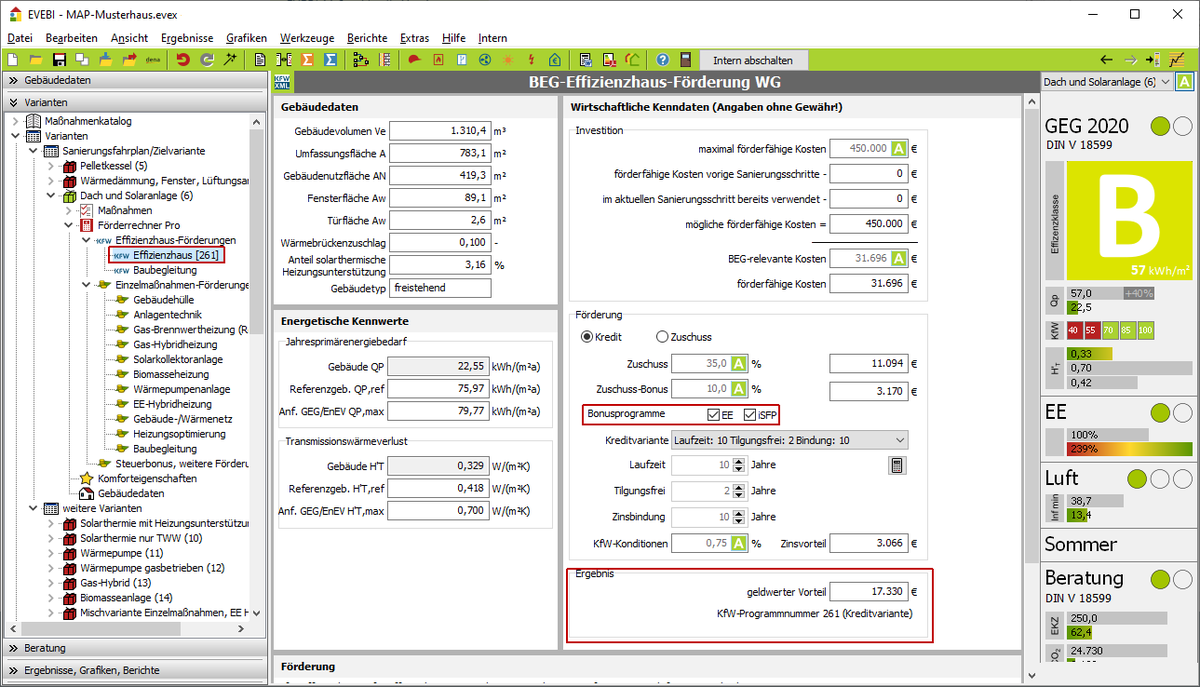Click the green house euro icon
Screen dimensions: 1200x687
(554, 60)
